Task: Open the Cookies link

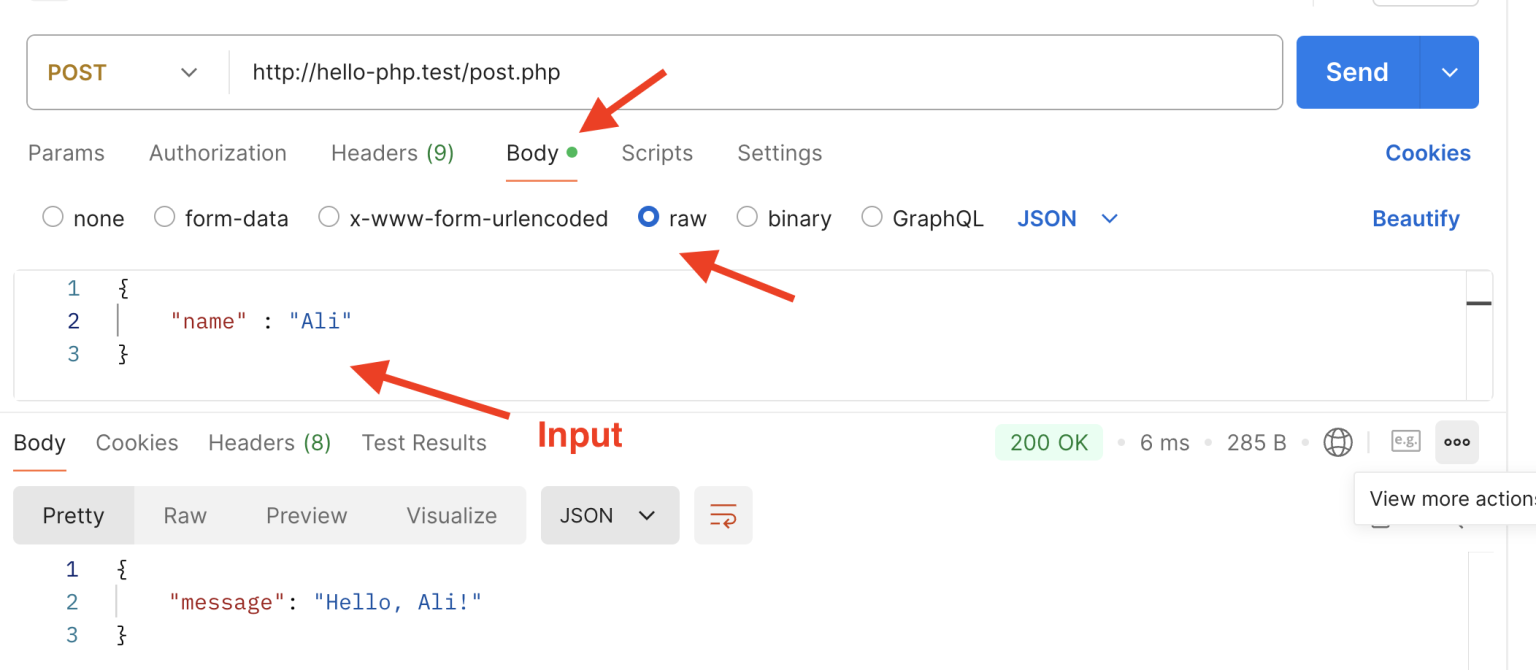Action: (1427, 153)
